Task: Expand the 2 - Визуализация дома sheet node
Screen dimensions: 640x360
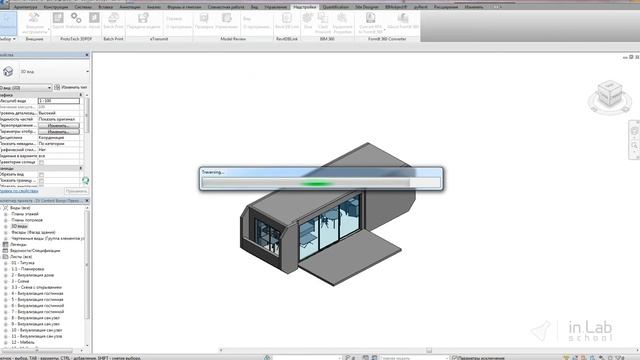Action: coord(6,275)
